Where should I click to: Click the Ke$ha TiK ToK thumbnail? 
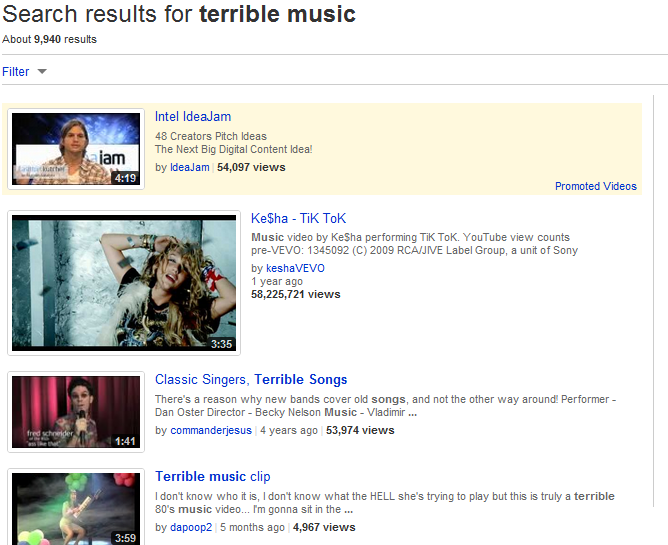pos(124,283)
